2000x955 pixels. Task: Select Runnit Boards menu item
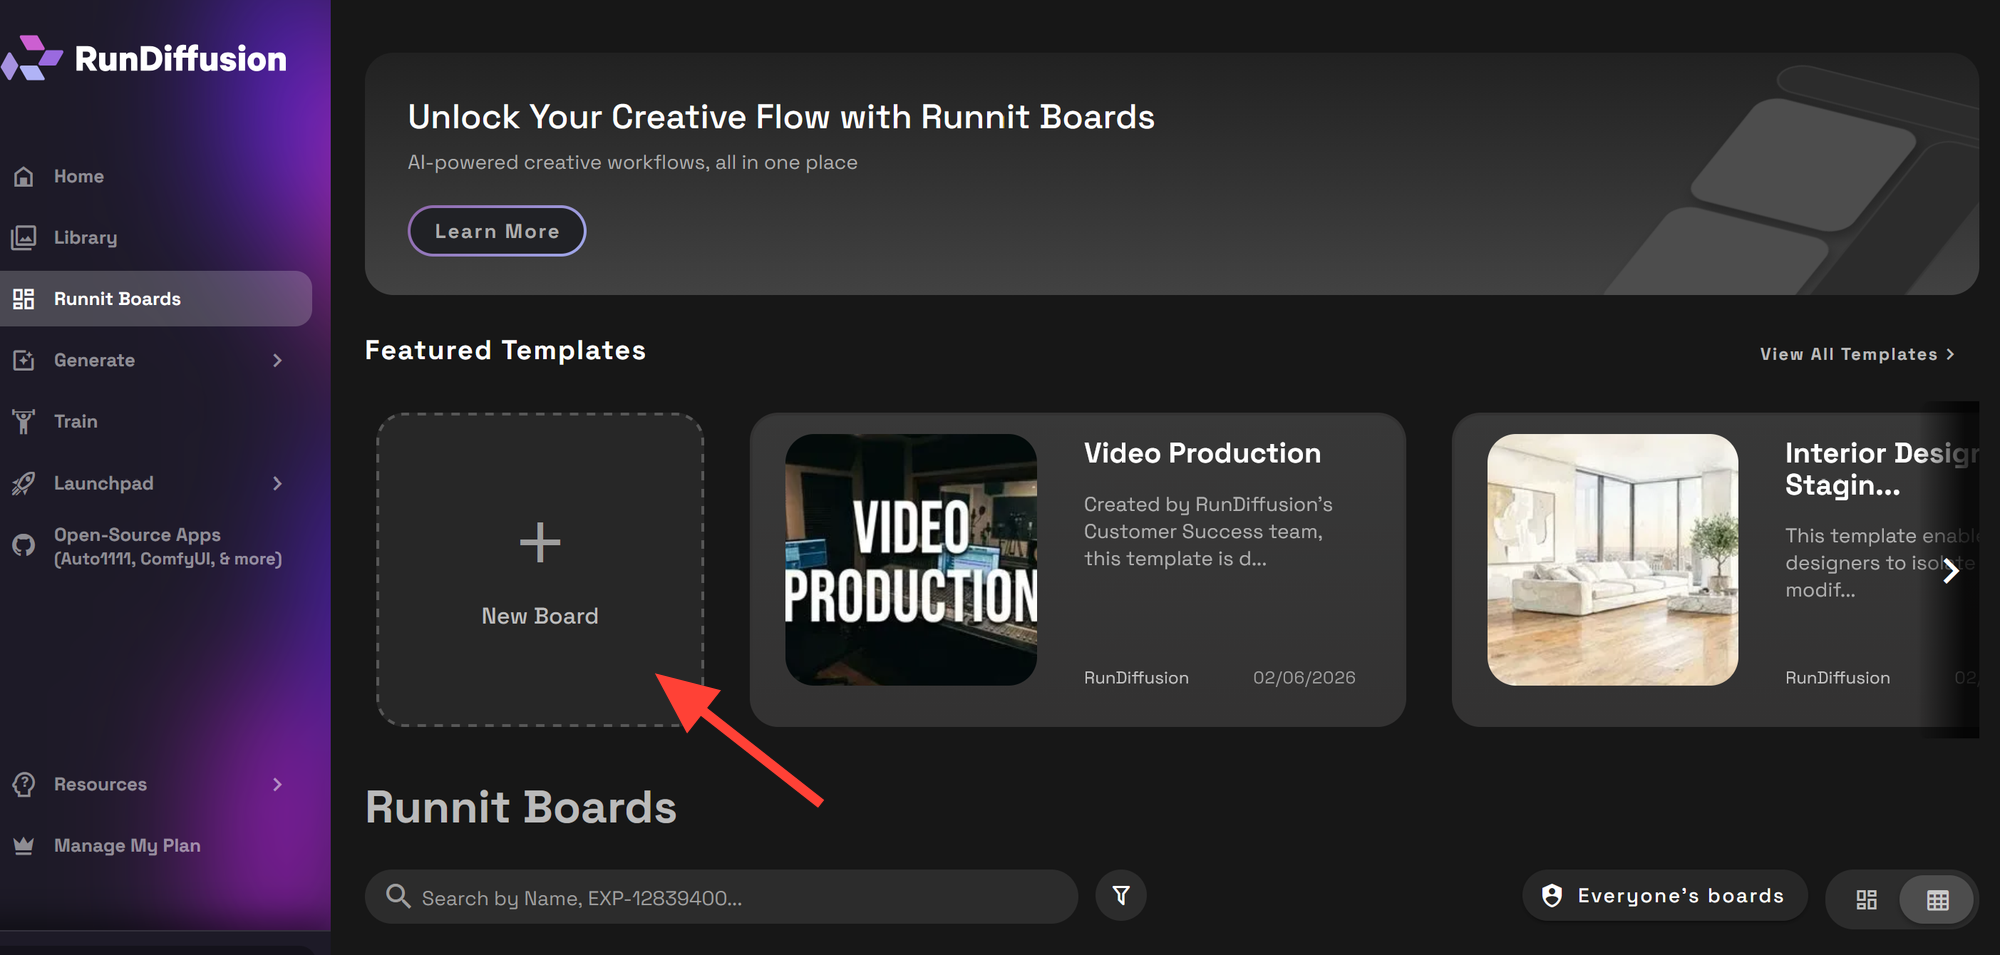click(x=156, y=299)
